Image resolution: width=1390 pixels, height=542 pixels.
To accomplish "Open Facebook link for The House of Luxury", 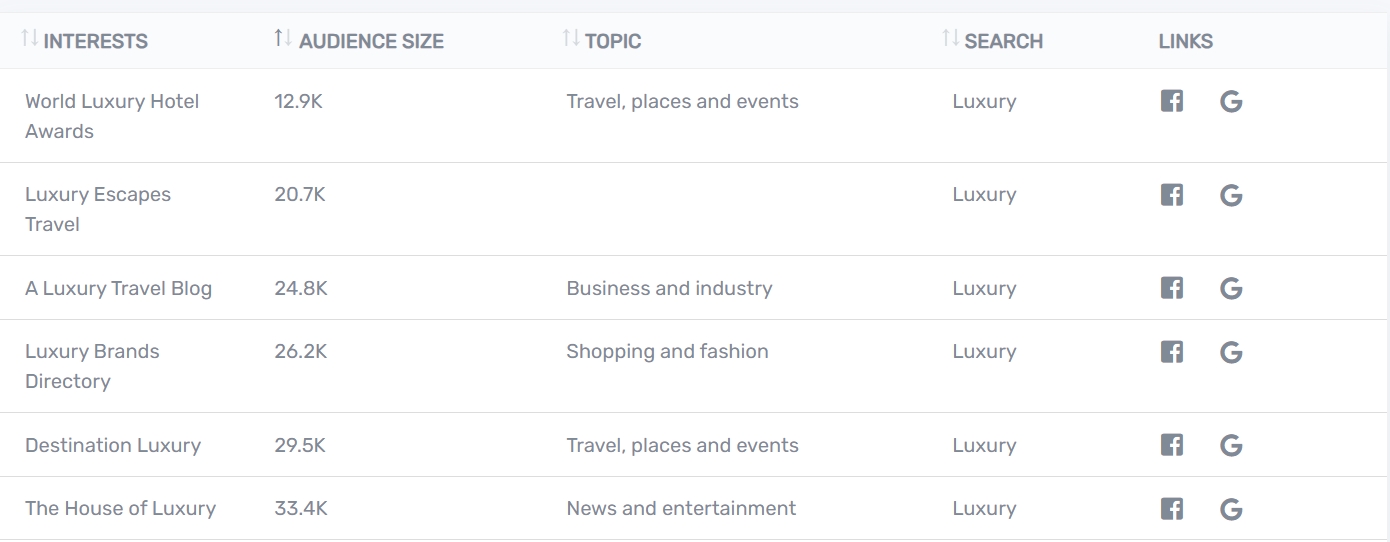I will 1172,509.
